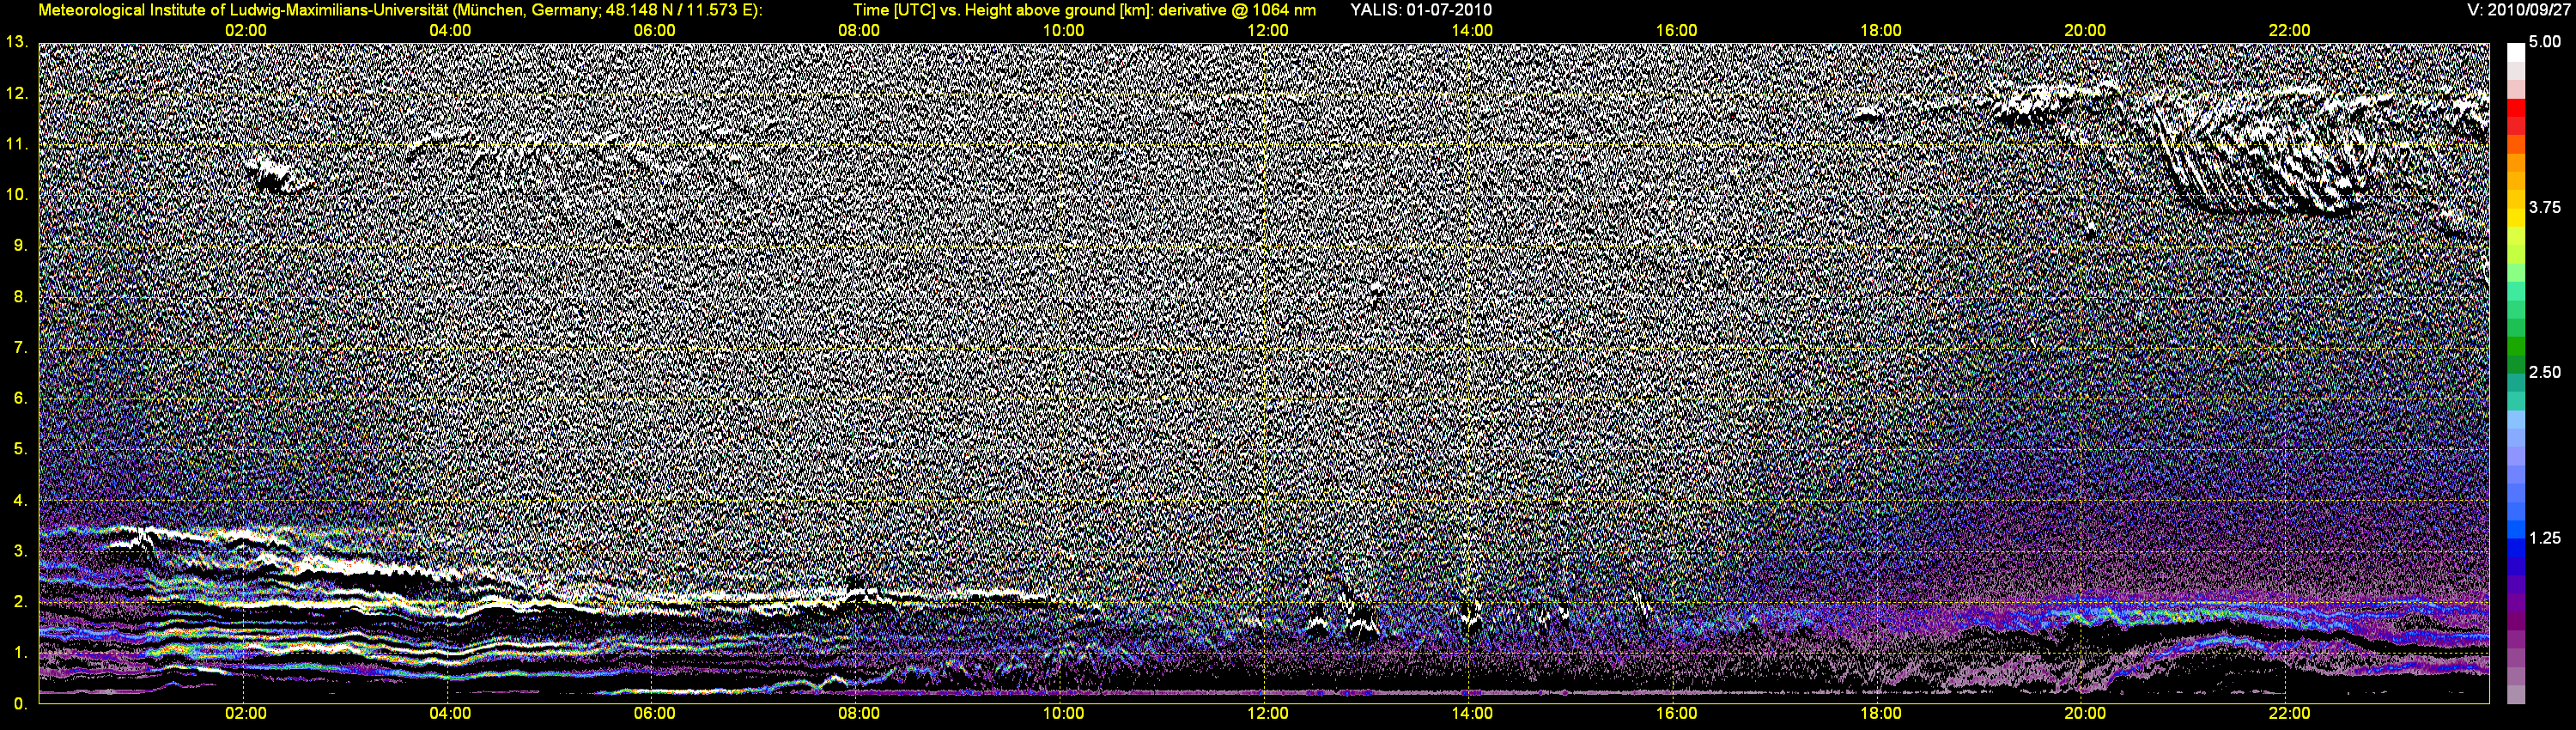Click the 1.25 value on color scale
2576x730 pixels.
(x=2544, y=538)
